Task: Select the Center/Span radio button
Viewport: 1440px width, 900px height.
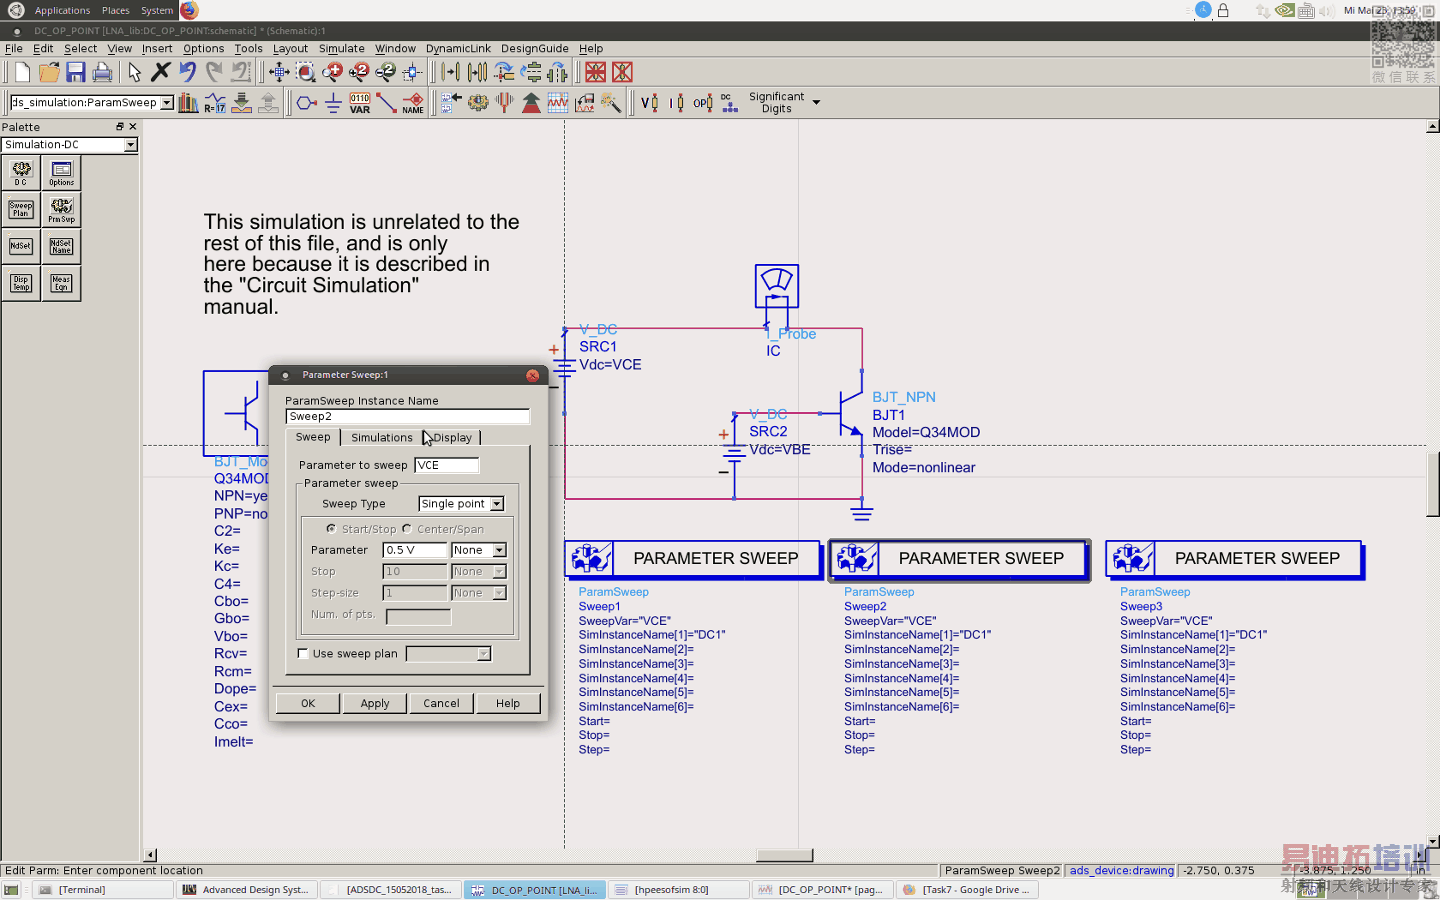Action: (x=407, y=529)
